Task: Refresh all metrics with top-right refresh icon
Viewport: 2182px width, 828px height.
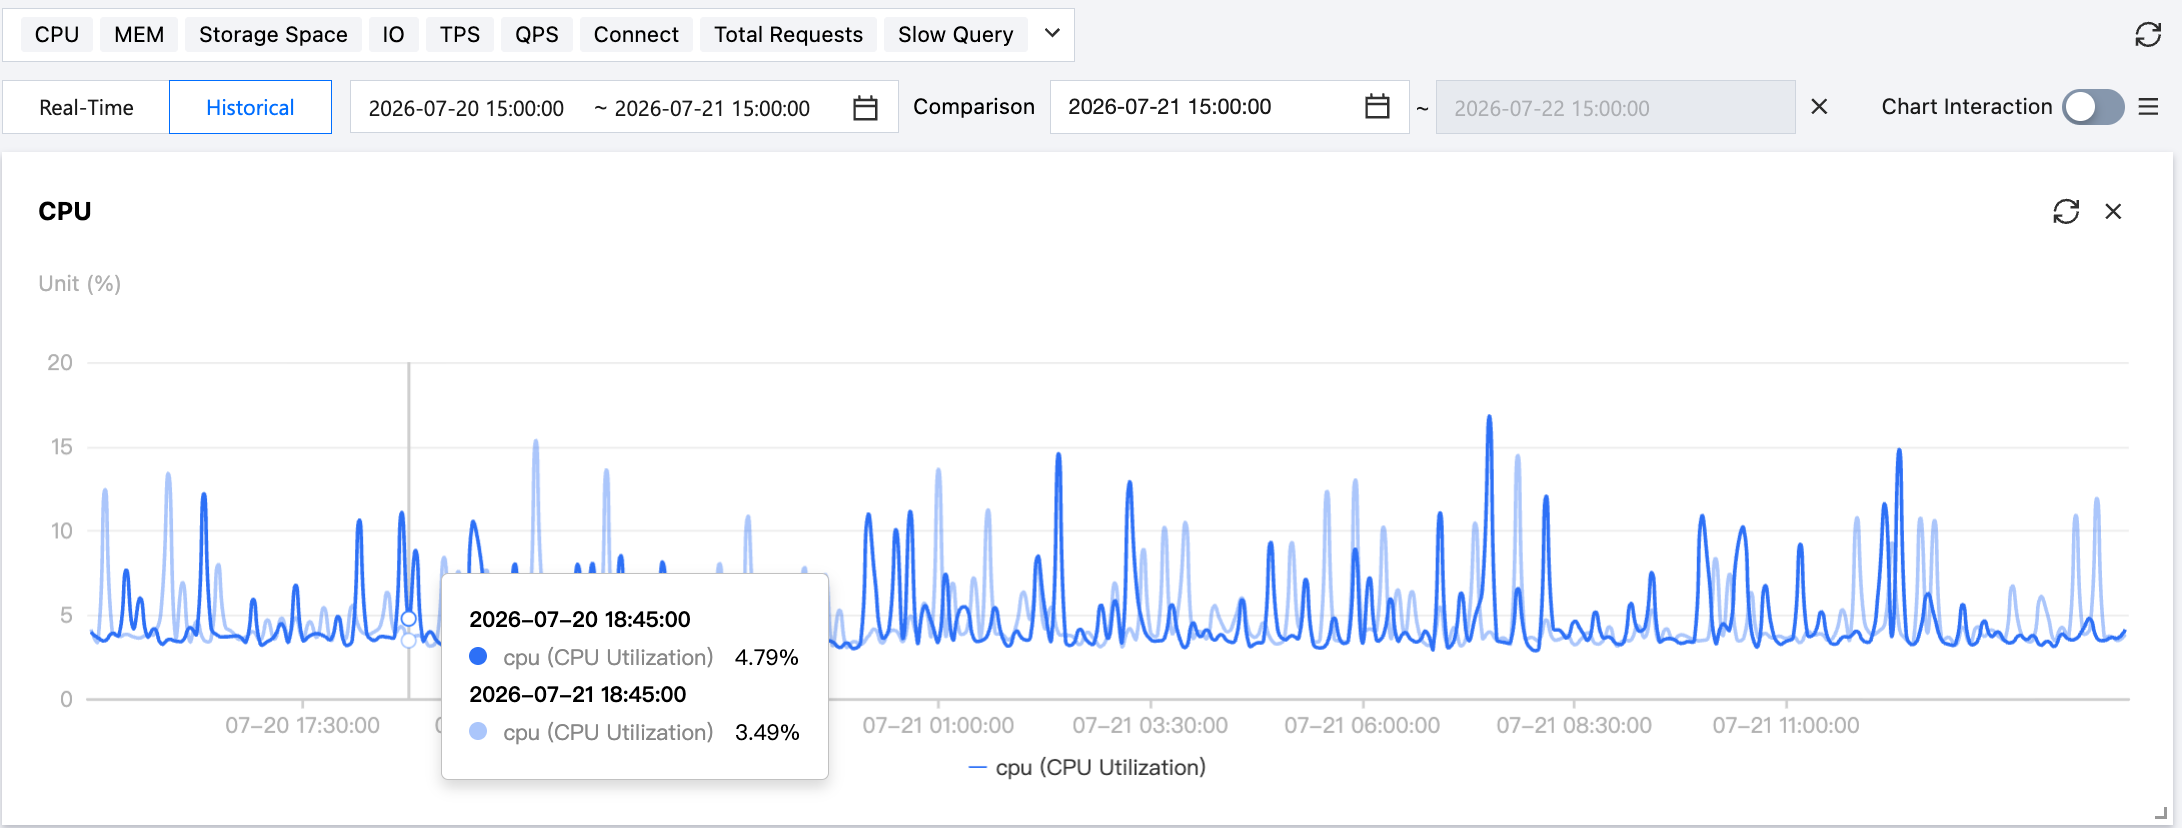Action: 2147,35
